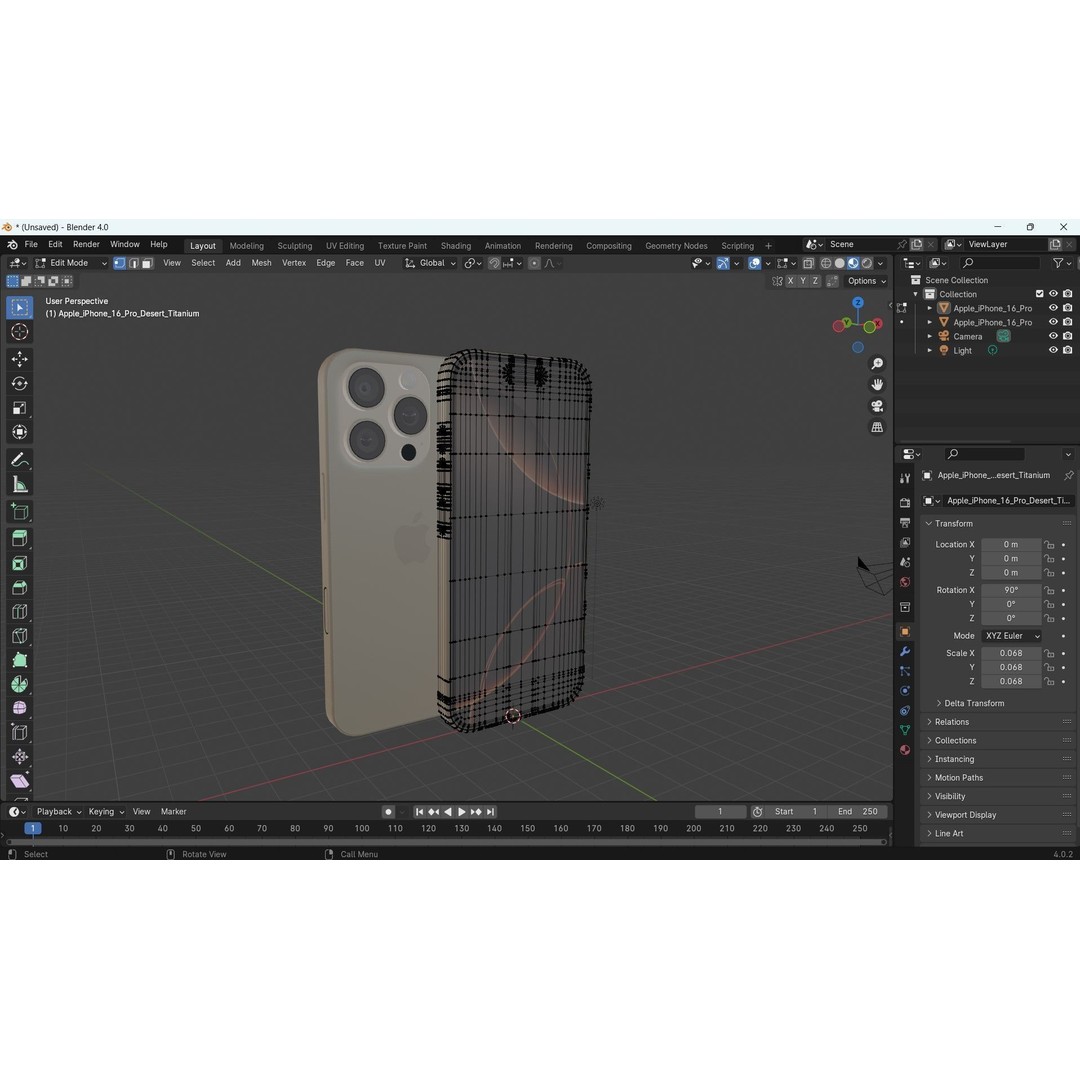Open the Edit Mode dropdown
This screenshot has width=1080, height=1080.
pyautogui.click(x=71, y=263)
